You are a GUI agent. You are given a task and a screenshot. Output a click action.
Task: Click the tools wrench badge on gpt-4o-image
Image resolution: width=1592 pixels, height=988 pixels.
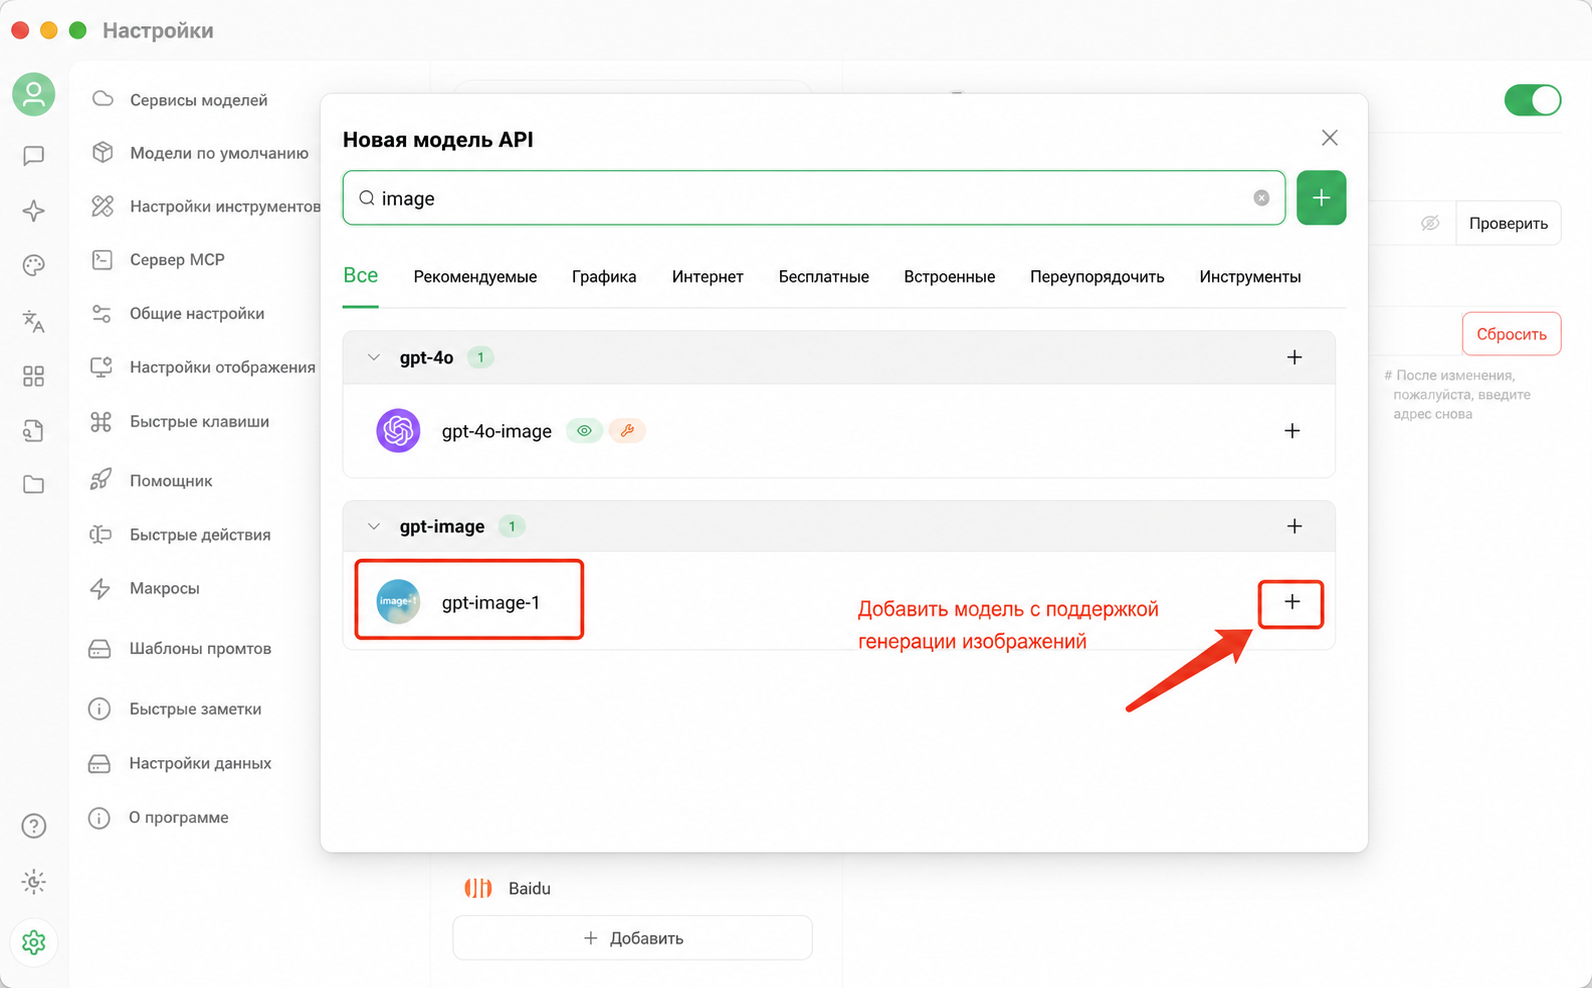coord(627,431)
